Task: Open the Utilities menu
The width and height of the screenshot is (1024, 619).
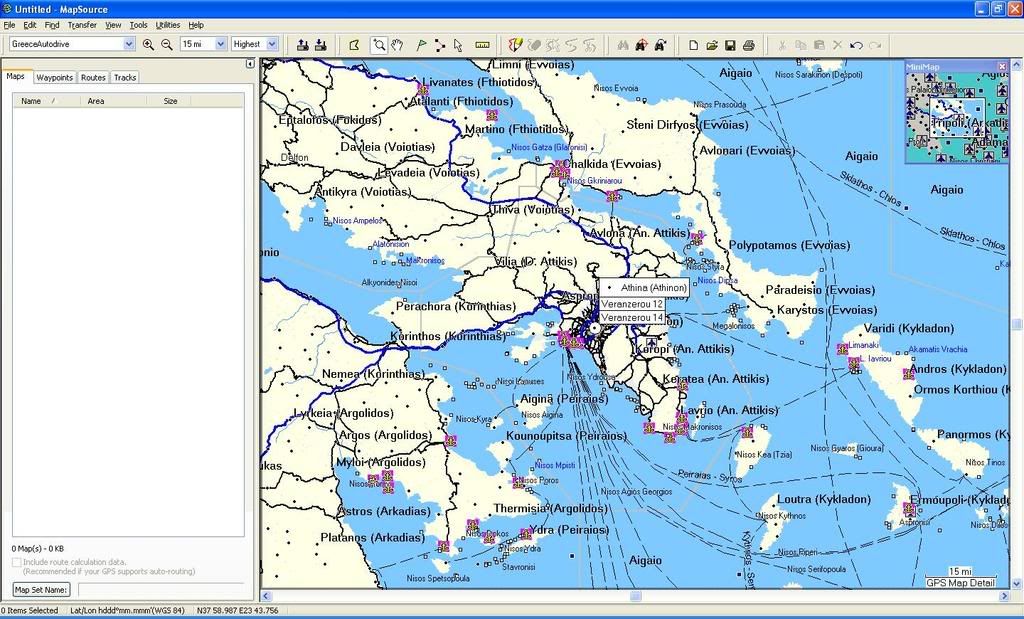Action: [168, 25]
